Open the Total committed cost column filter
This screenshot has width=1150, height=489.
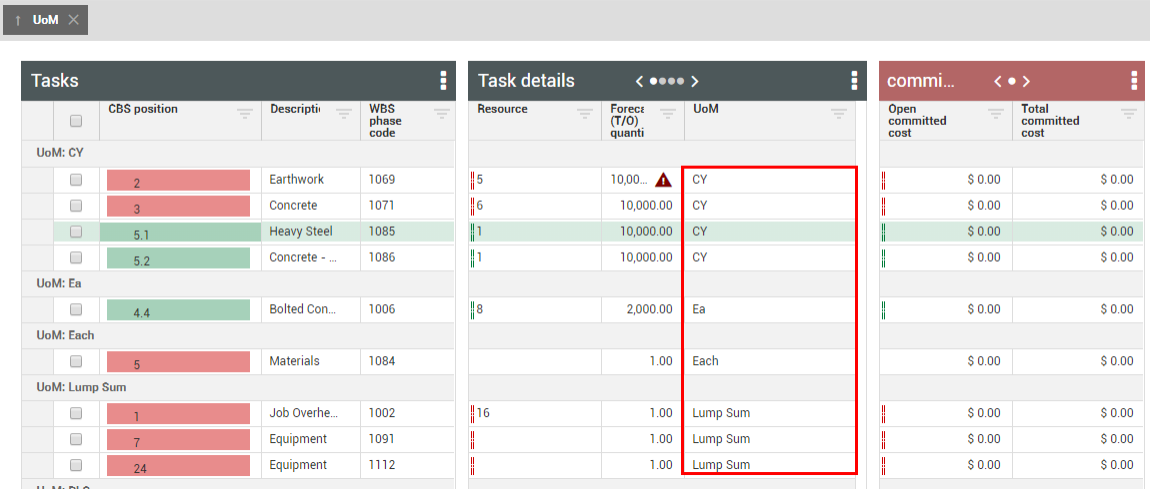click(1128, 113)
